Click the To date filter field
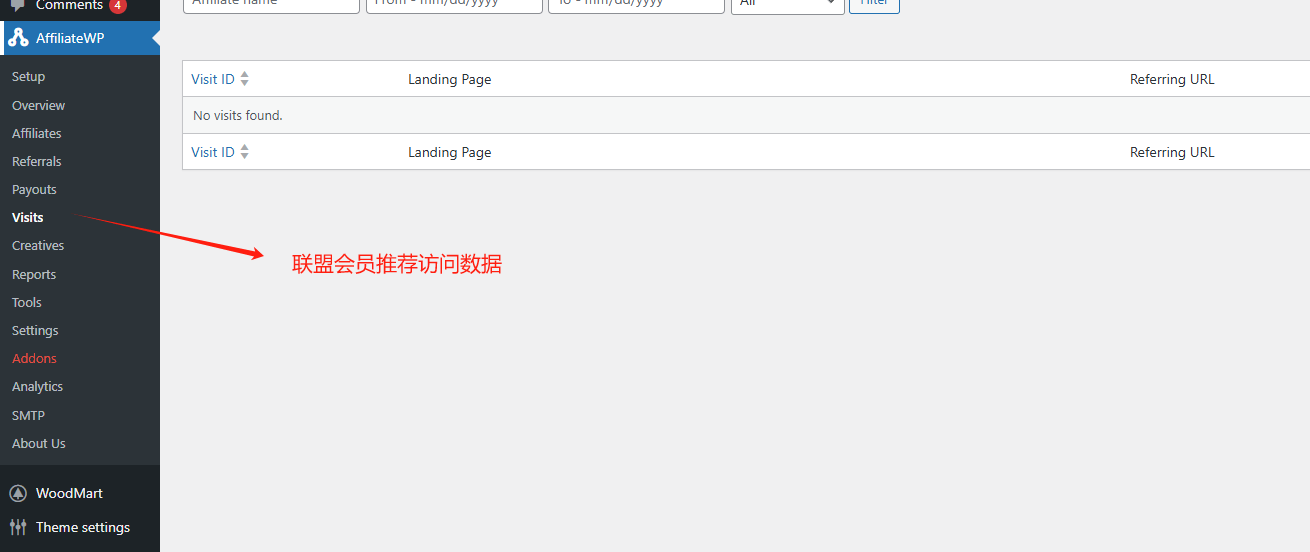This screenshot has width=1310, height=552. pyautogui.click(x=636, y=4)
